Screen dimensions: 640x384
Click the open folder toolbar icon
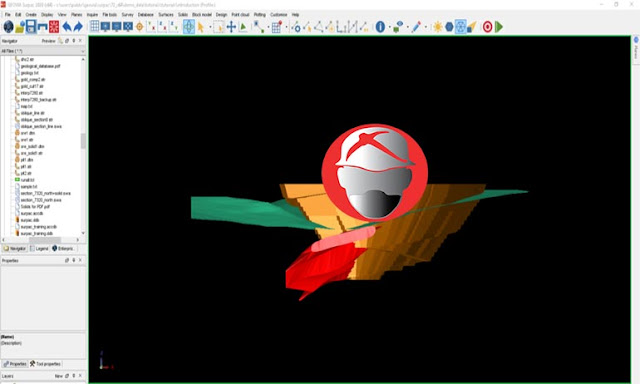tap(20, 27)
